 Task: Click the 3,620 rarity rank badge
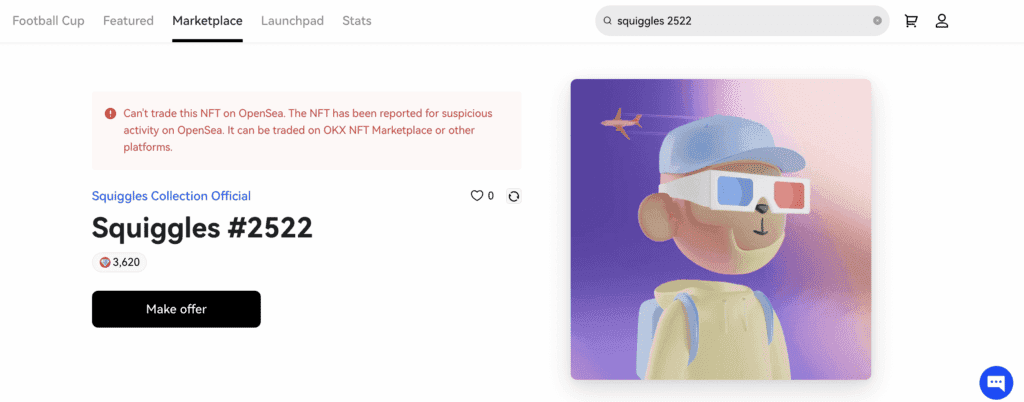[120, 262]
